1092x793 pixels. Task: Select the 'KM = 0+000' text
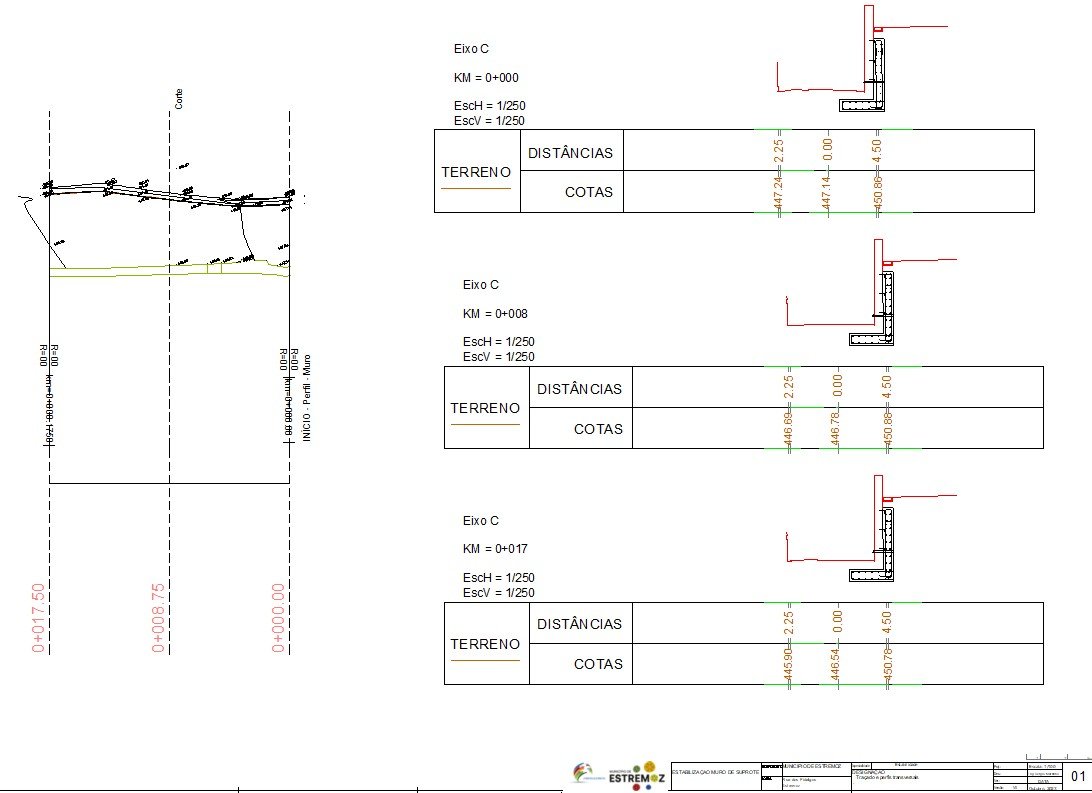tap(486, 78)
